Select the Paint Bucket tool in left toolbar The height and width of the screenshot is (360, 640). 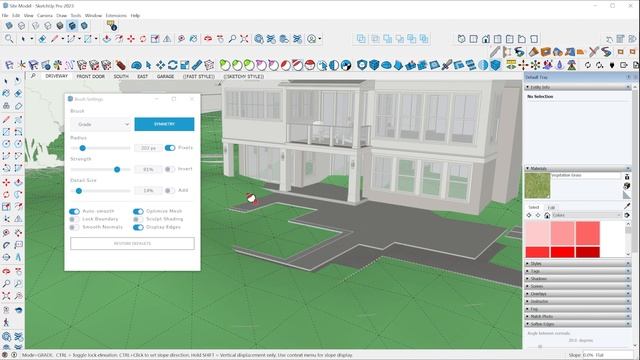click(6, 93)
